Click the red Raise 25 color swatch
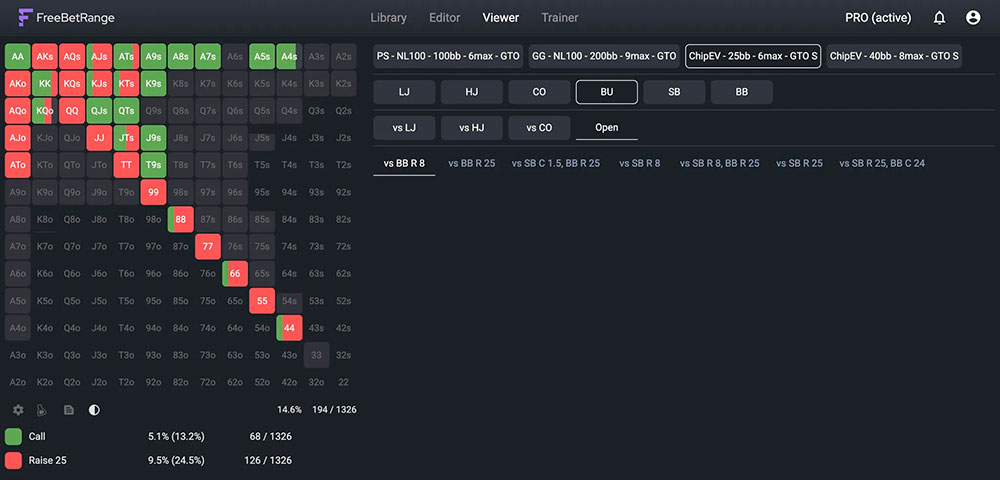 13,460
